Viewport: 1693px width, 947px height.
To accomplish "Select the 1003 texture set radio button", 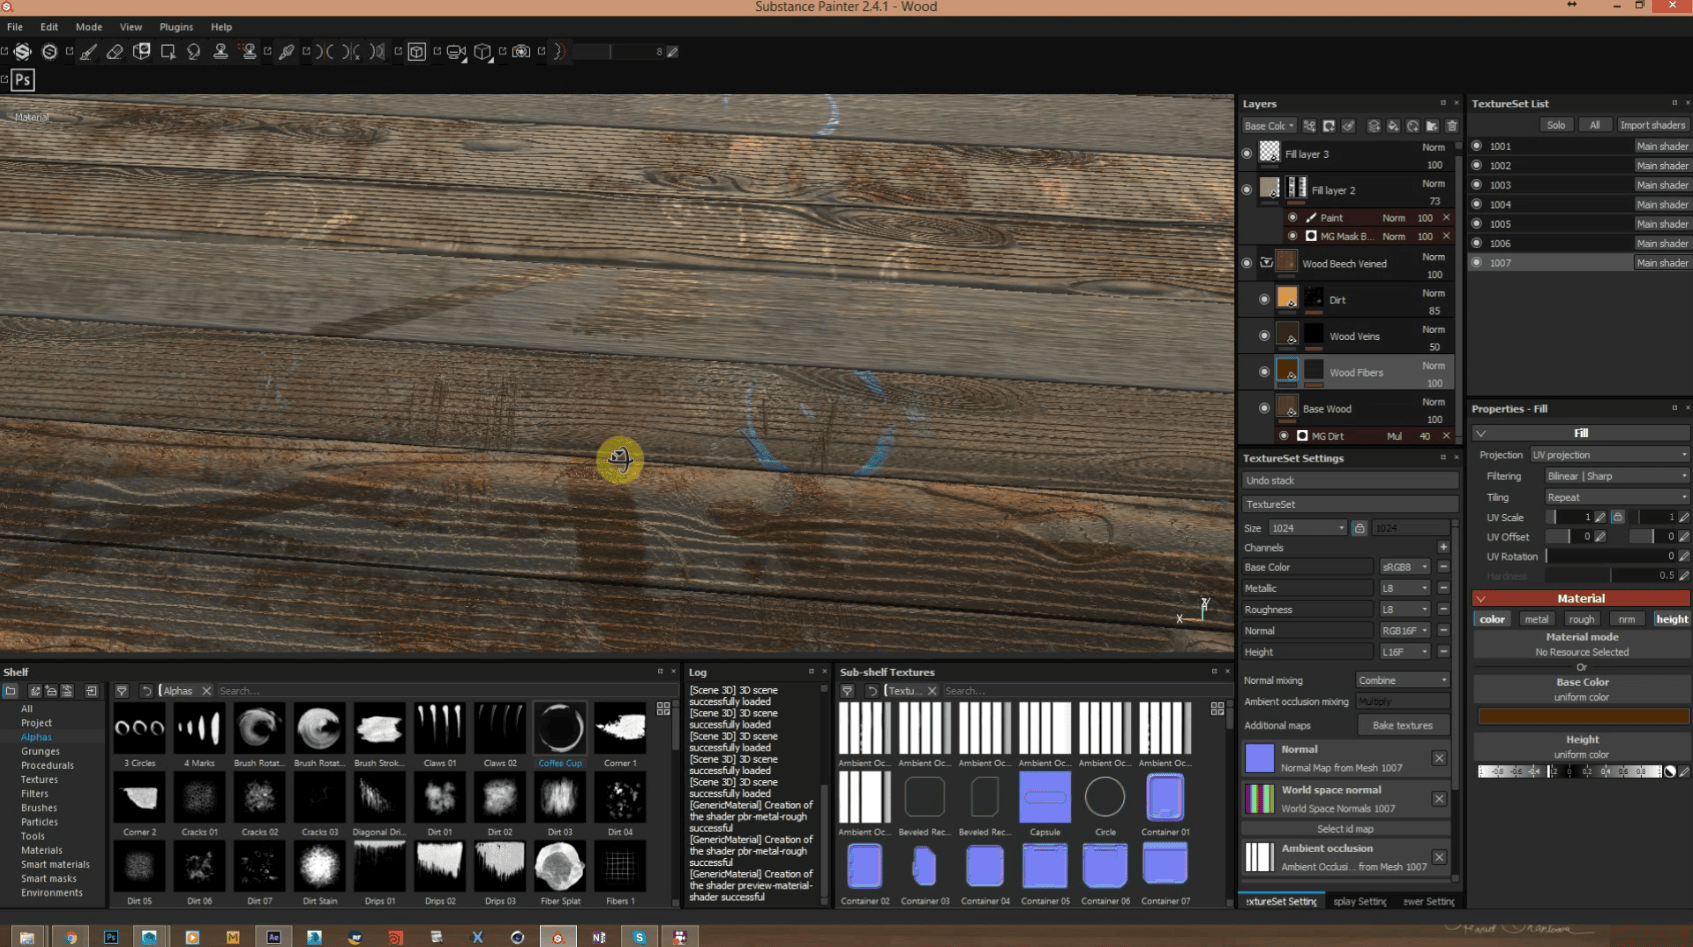I will [x=1477, y=185].
